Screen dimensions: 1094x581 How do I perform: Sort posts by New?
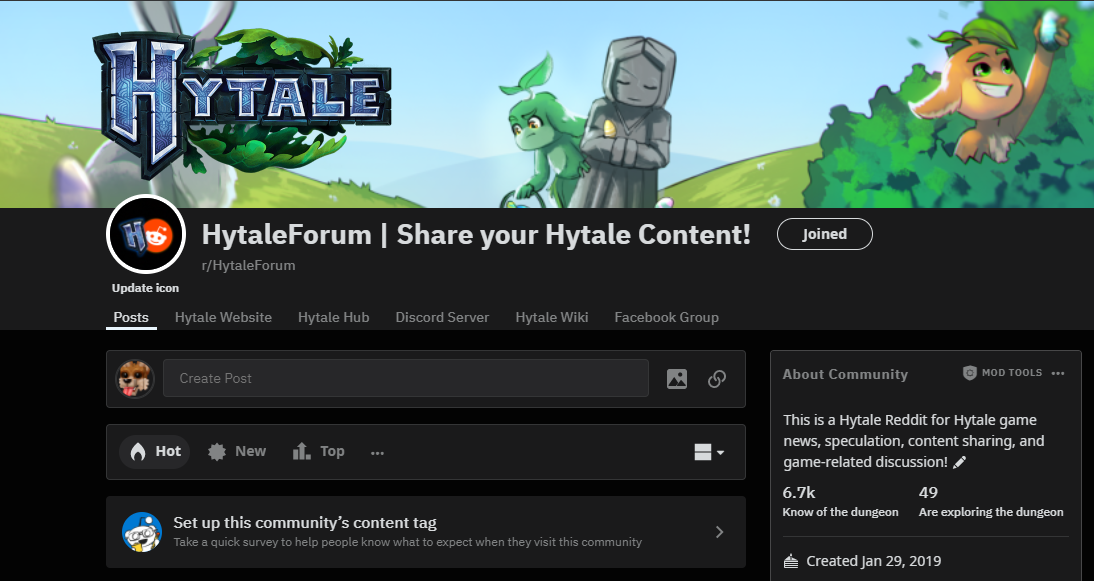[237, 451]
